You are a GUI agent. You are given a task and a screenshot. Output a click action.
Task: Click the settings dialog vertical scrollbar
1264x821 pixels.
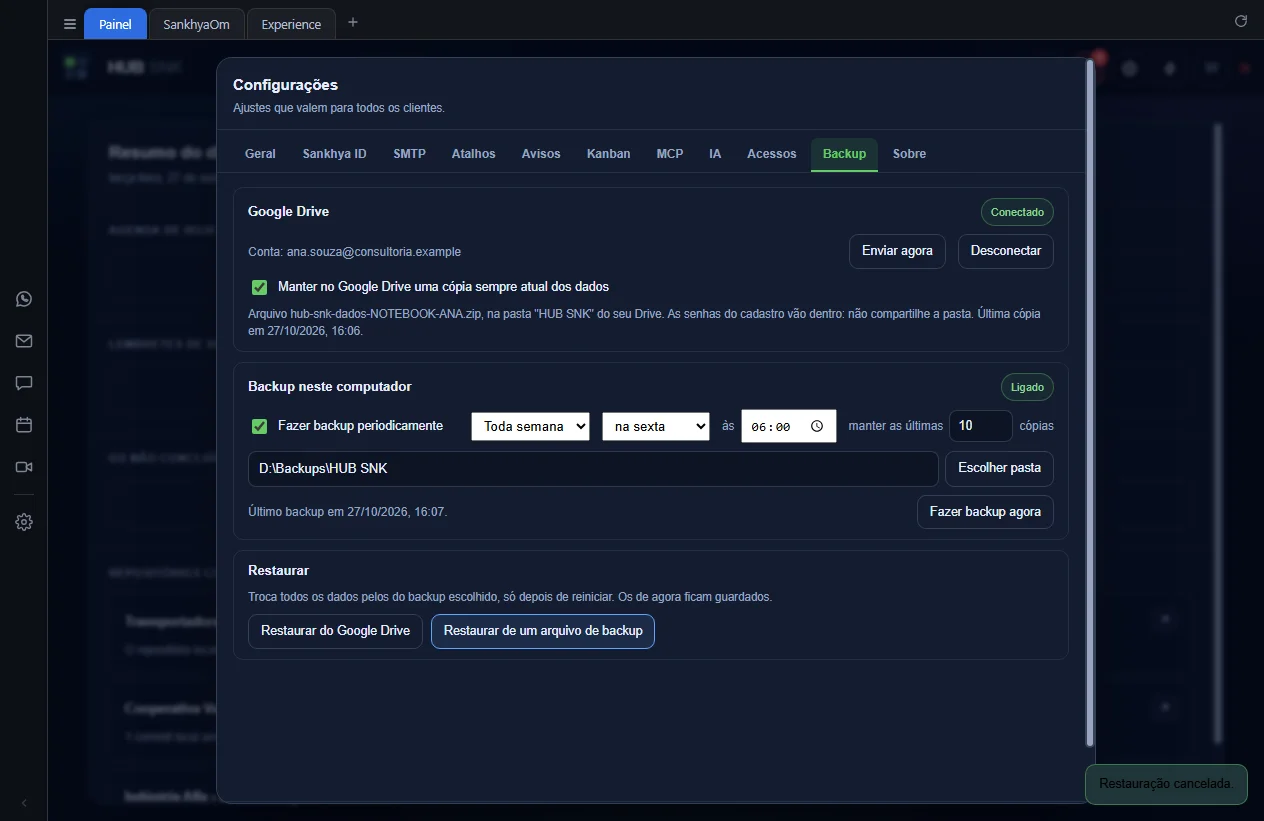(x=1090, y=402)
